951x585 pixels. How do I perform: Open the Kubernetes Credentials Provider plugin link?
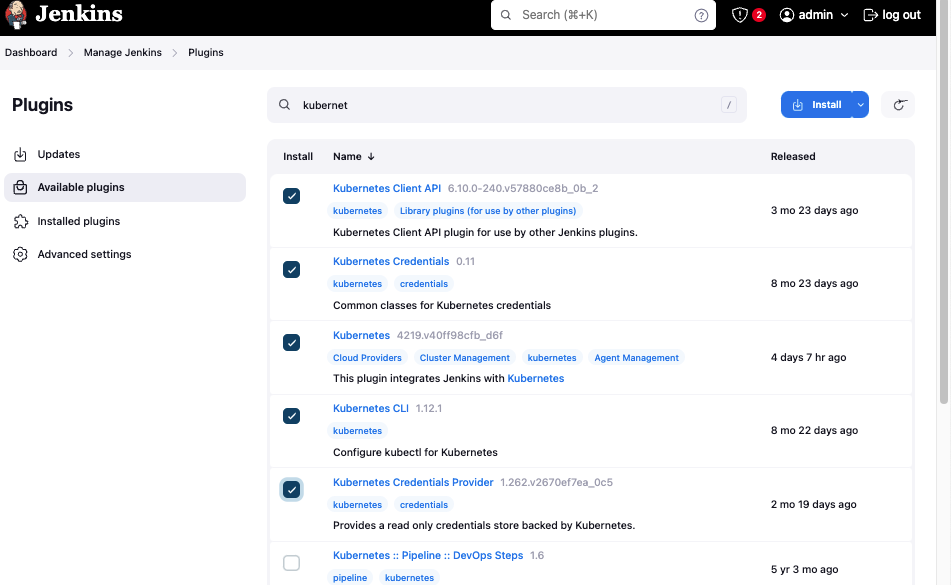[413, 482]
